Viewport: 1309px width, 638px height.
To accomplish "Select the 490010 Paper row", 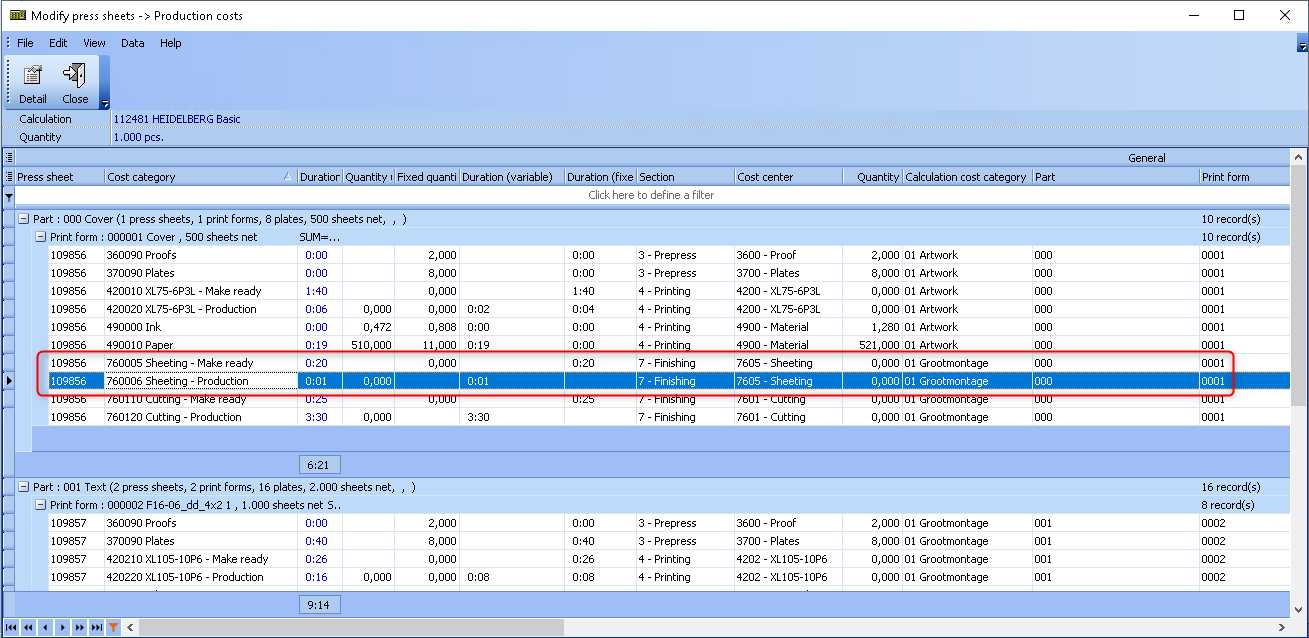I will (668, 345).
